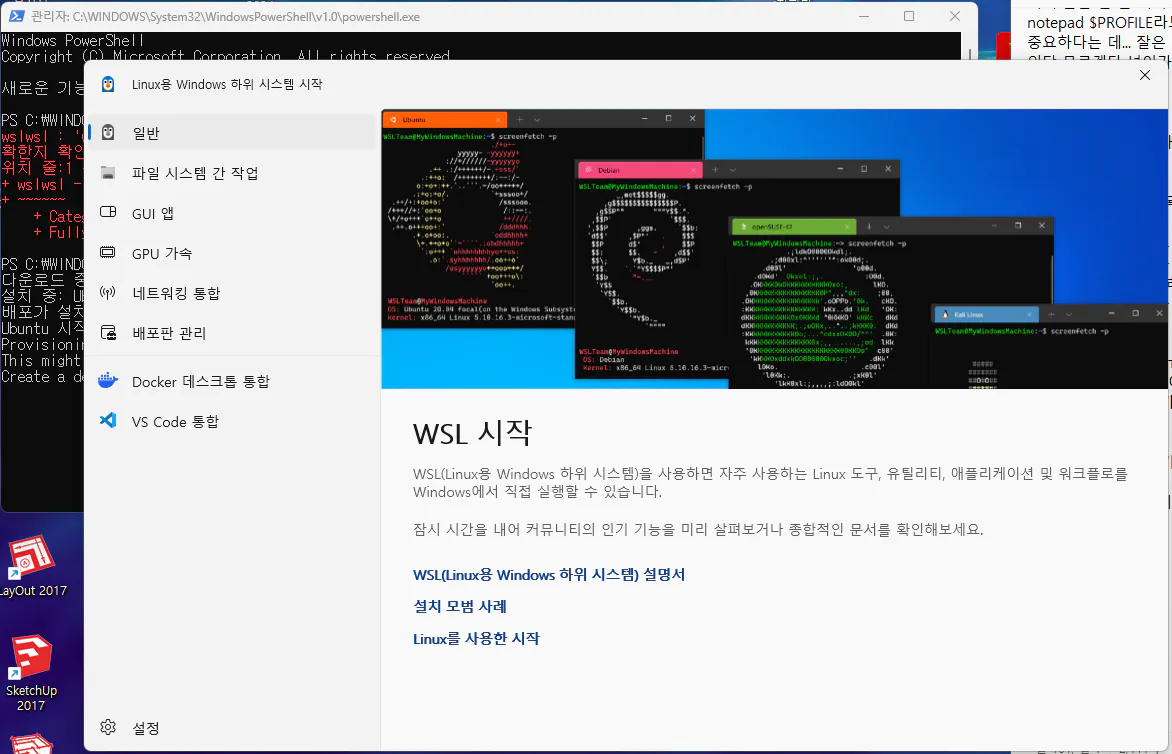This screenshot has width=1172, height=754.
Task: Click the WSL 시작 heading
Action: click(x=472, y=433)
